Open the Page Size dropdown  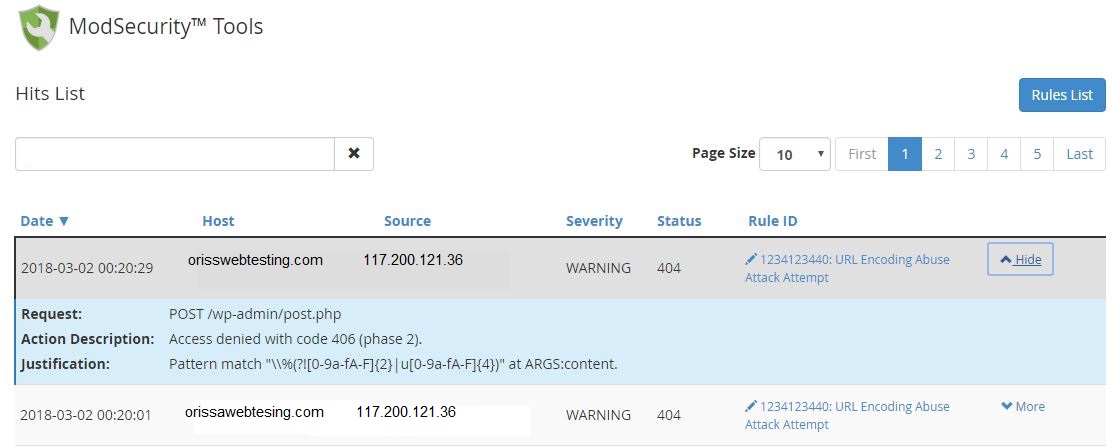pyautogui.click(x=794, y=154)
